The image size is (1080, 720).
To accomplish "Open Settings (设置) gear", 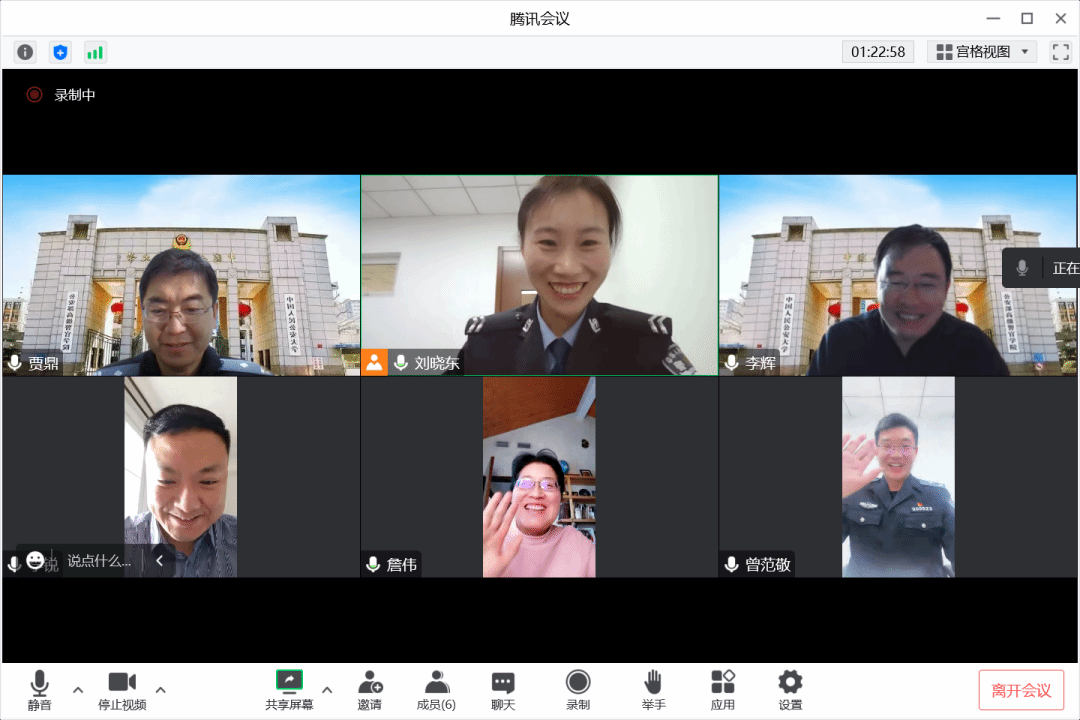I will (x=790, y=690).
